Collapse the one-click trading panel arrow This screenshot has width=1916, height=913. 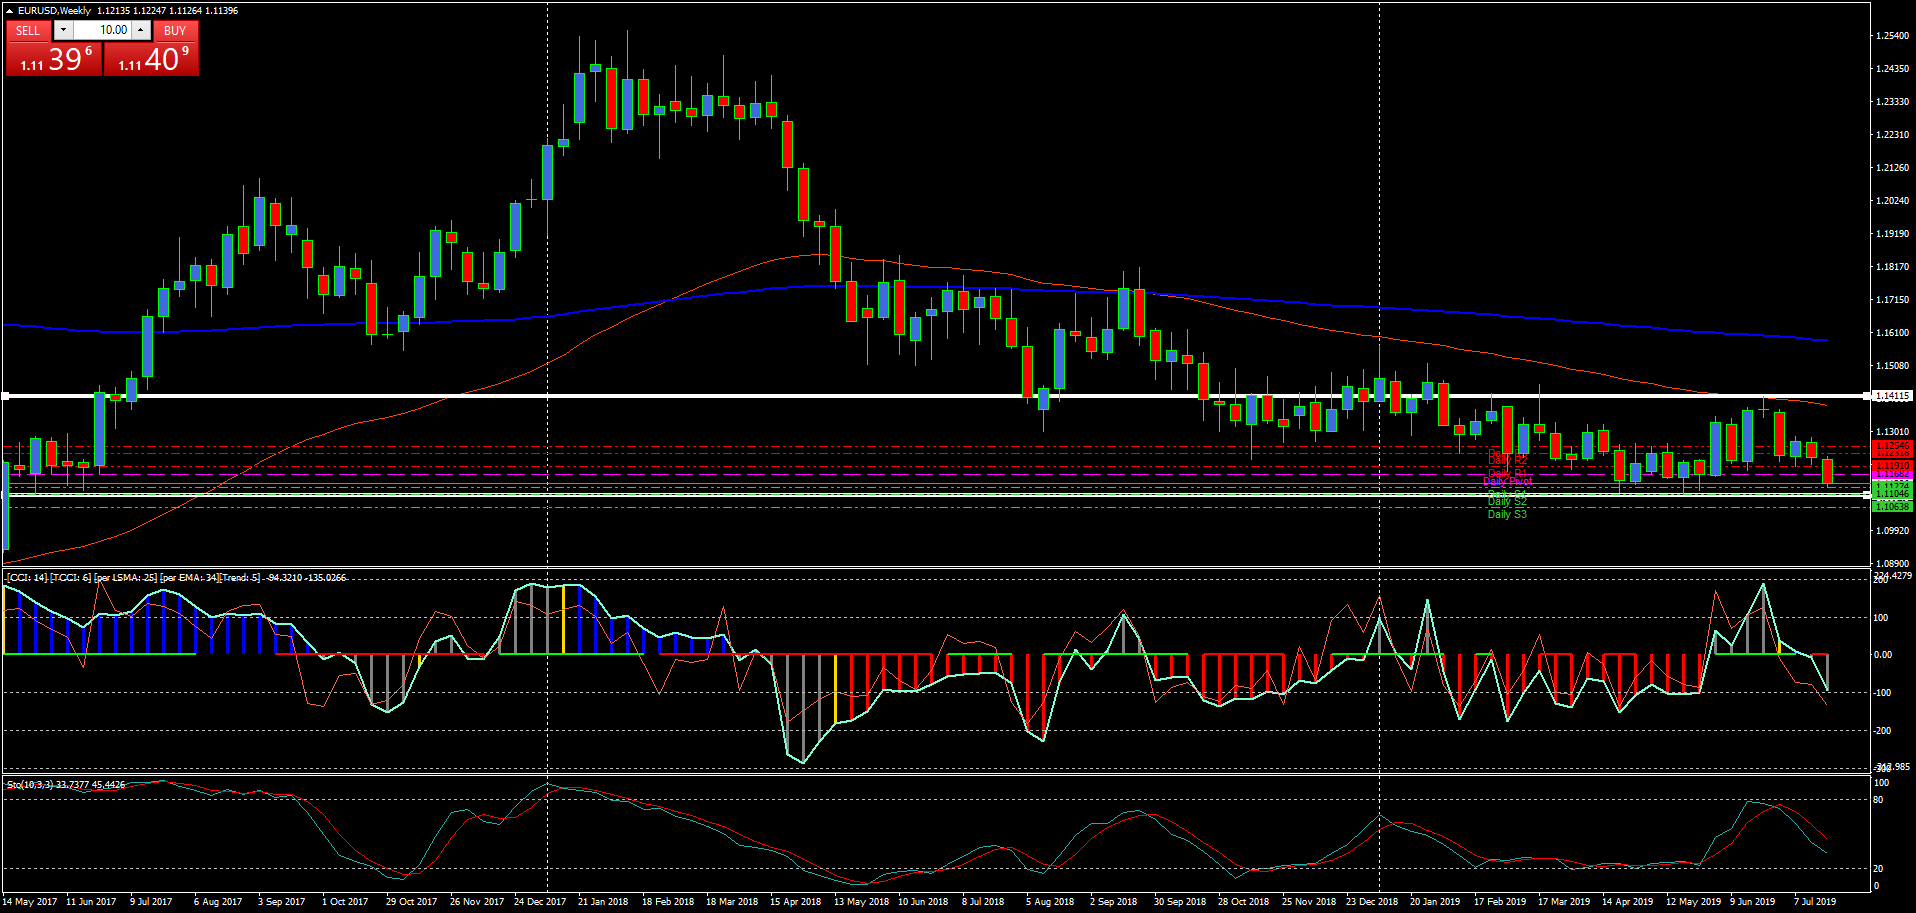point(9,11)
